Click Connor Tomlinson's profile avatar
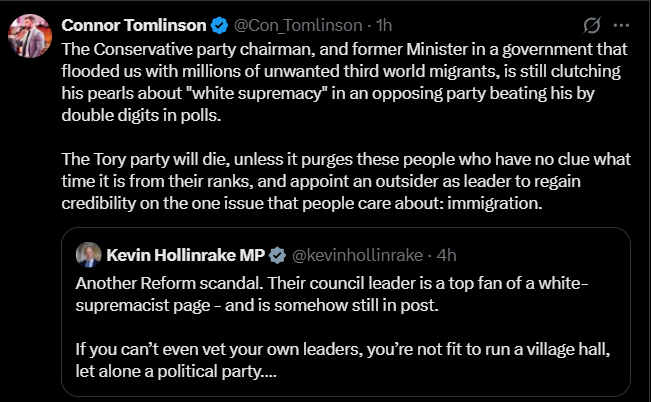The width and height of the screenshot is (651, 402). tap(30, 37)
